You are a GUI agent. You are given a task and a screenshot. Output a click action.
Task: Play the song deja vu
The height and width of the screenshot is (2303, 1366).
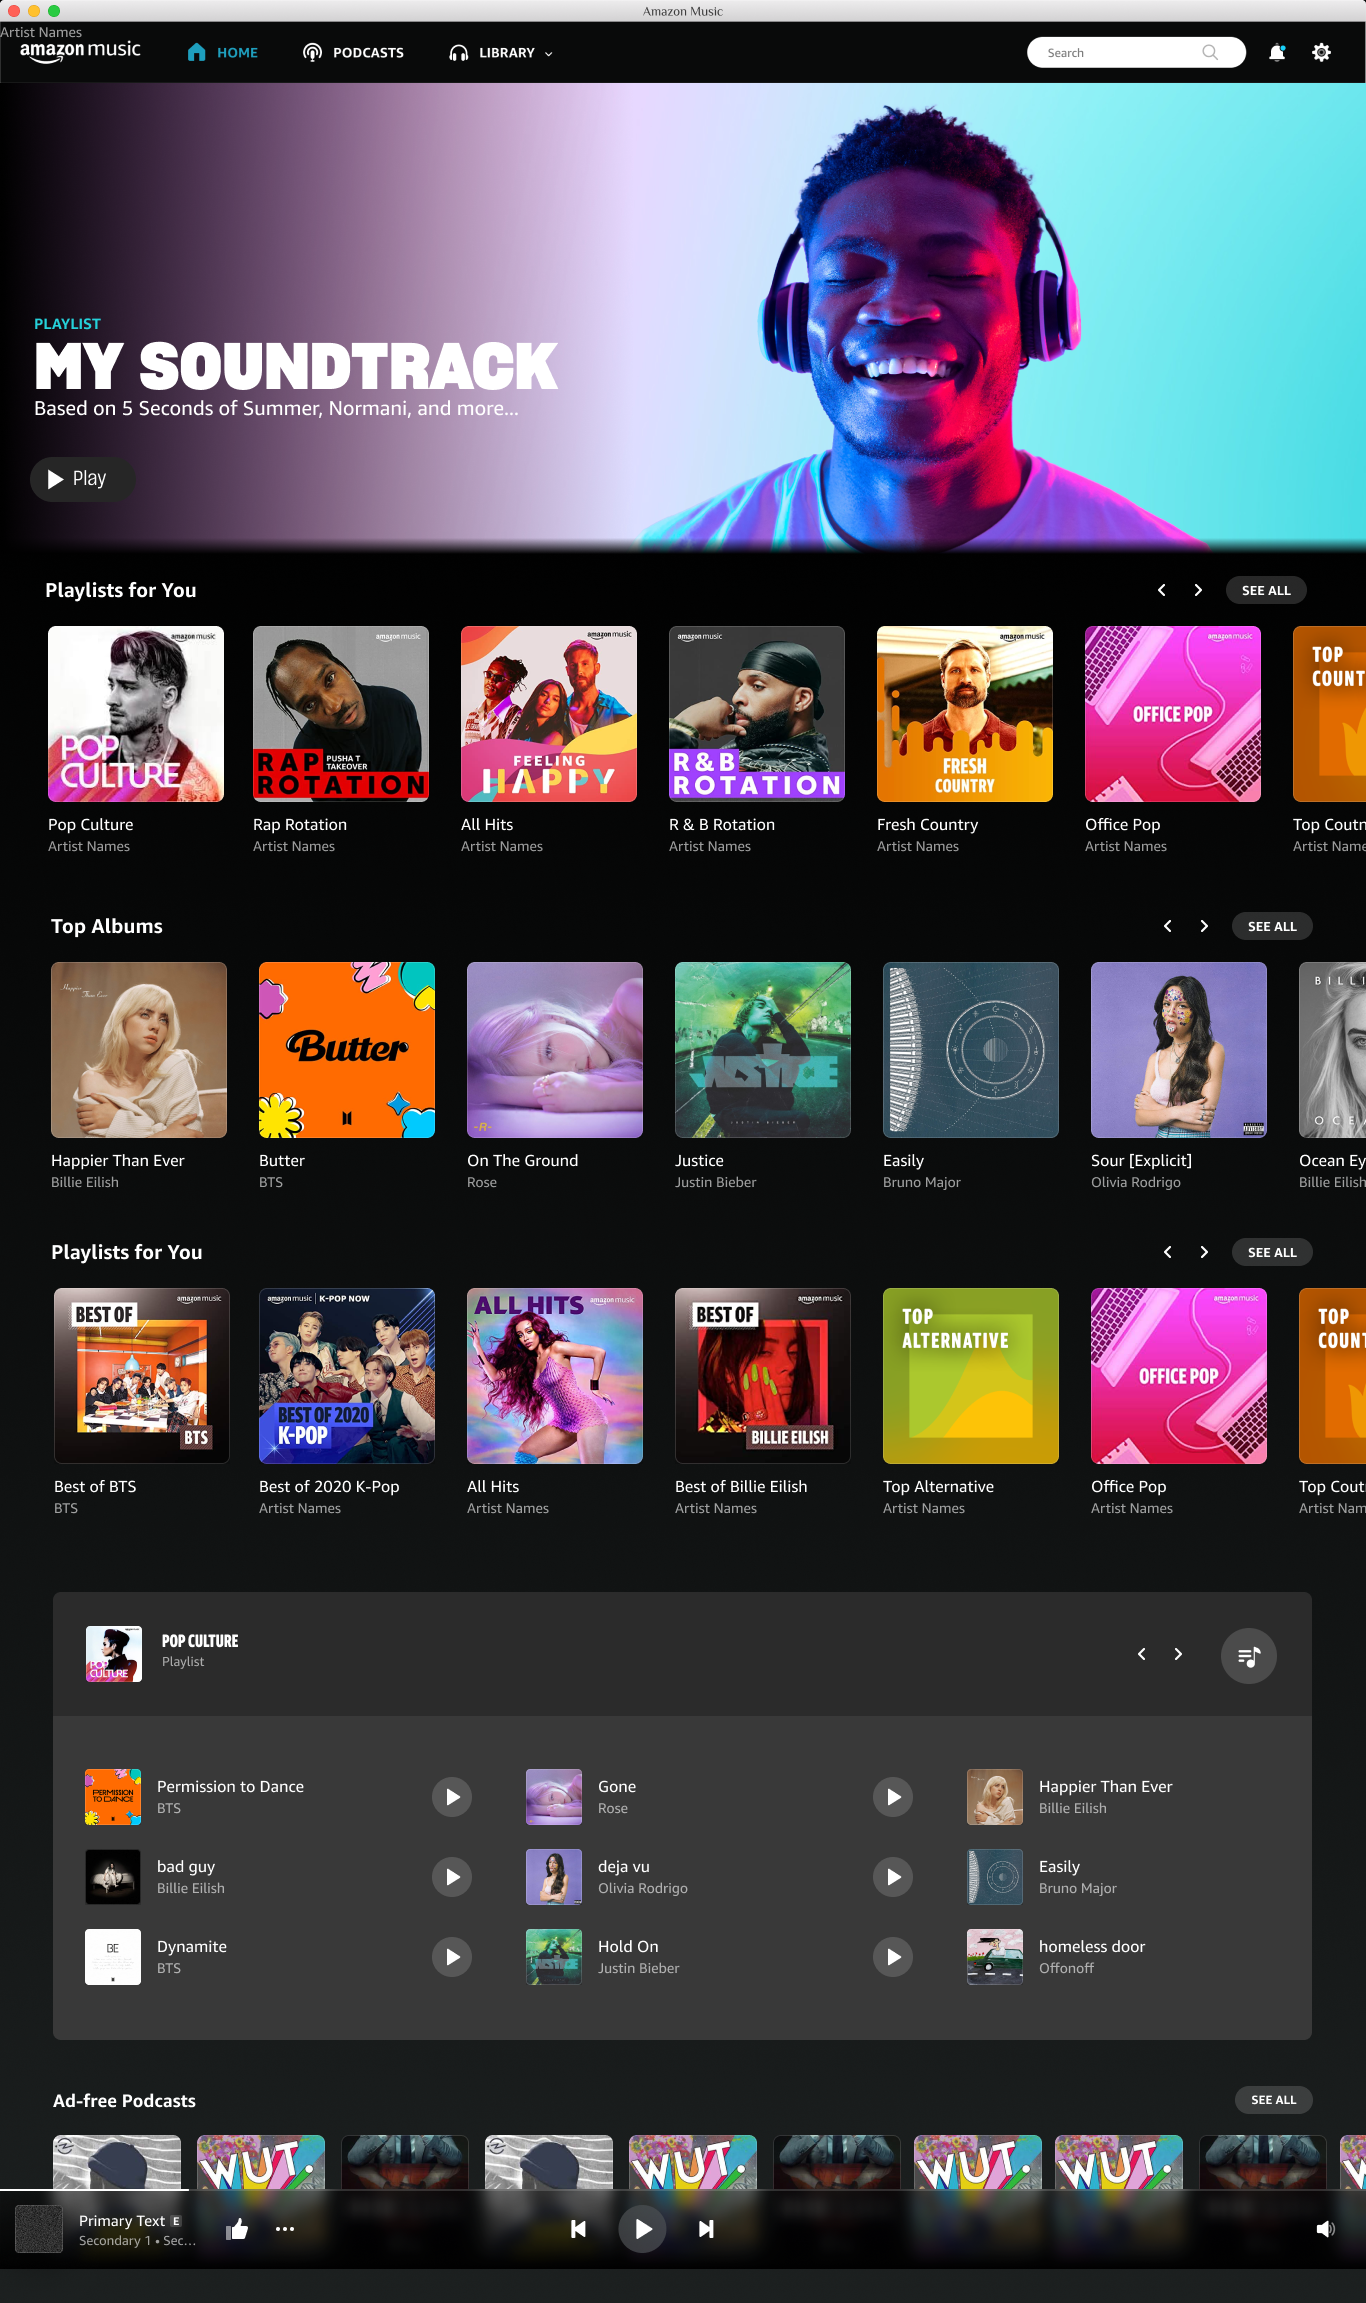point(893,1877)
